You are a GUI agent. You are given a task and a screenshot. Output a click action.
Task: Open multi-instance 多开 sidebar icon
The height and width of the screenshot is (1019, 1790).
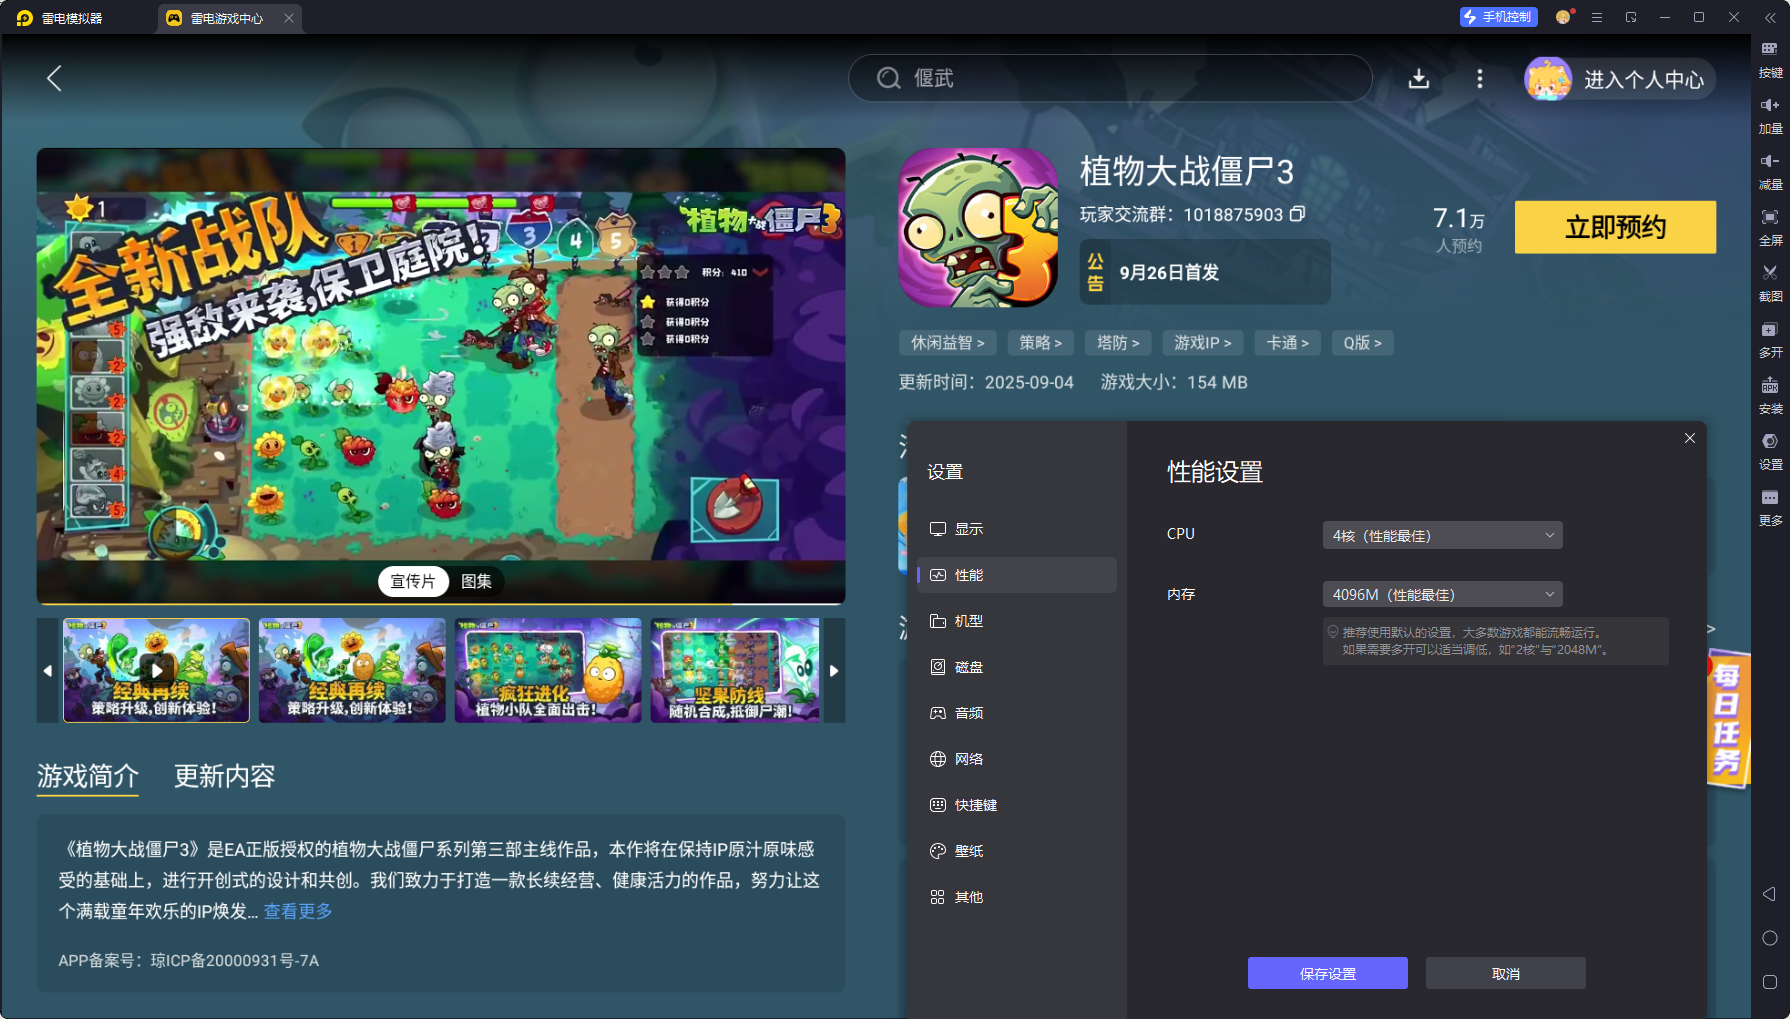coord(1770,340)
